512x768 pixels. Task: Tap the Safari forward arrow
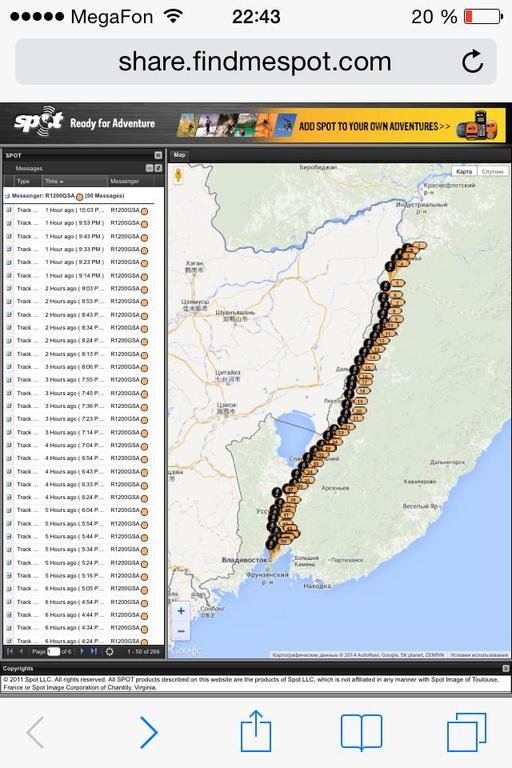148,732
